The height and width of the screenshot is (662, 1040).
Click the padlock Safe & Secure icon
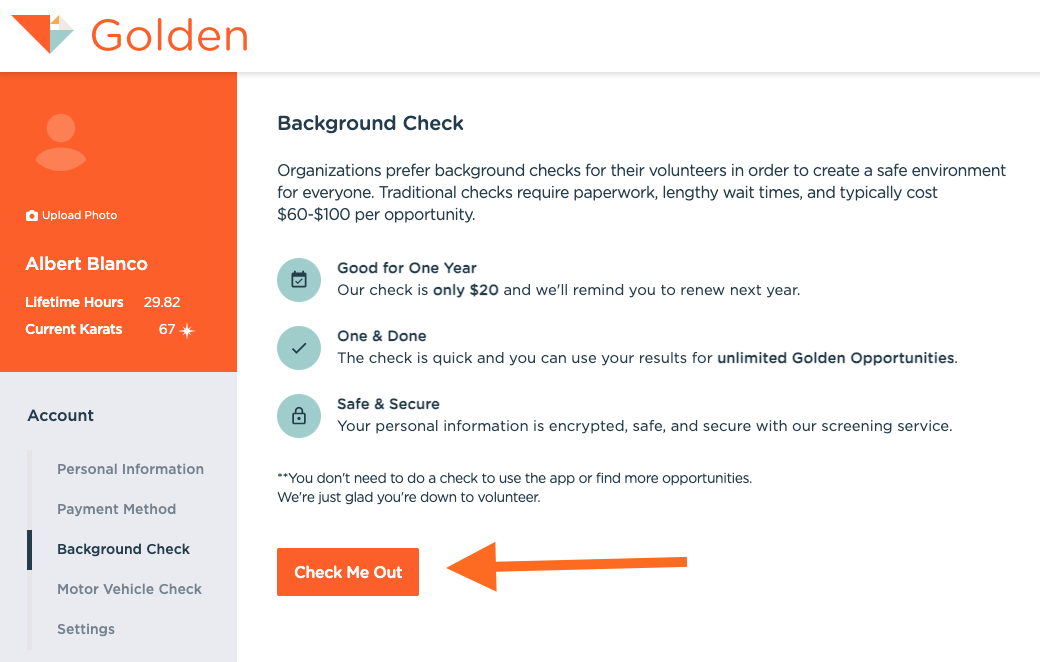(x=298, y=416)
